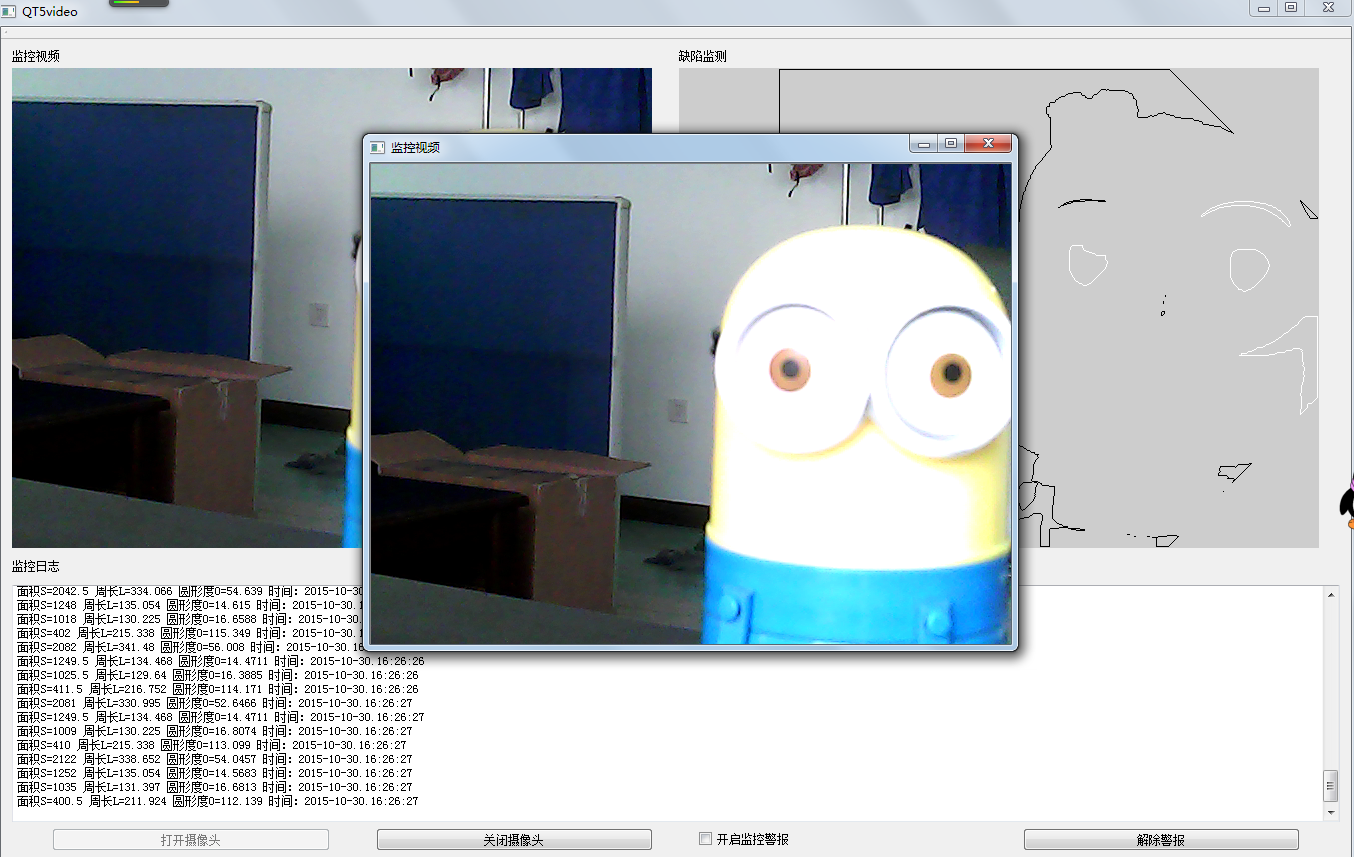The height and width of the screenshot is (857, 1354).
Task: Enable the 开启监控警报 checkbox
Action: pyautogui.click(x=705, y=839)
